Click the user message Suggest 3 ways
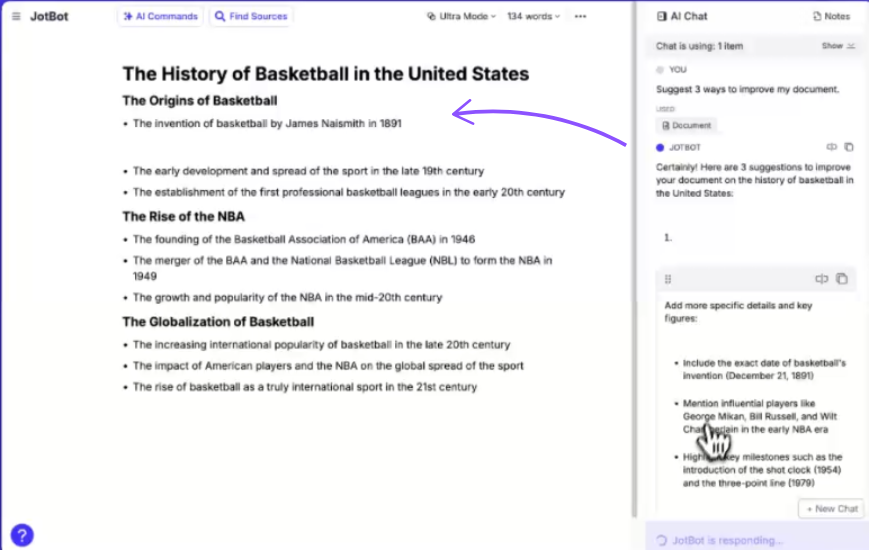Screen dimensions: 869x550 [x=747, y=89]
